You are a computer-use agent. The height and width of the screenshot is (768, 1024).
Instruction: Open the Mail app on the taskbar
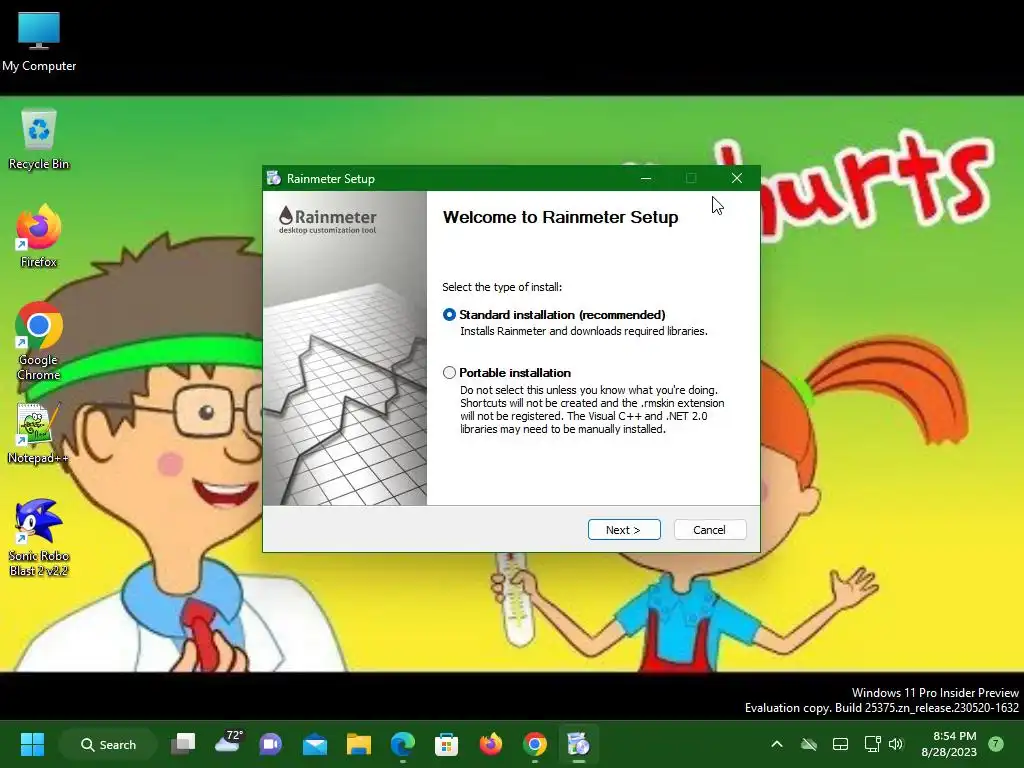click(315, 744)
